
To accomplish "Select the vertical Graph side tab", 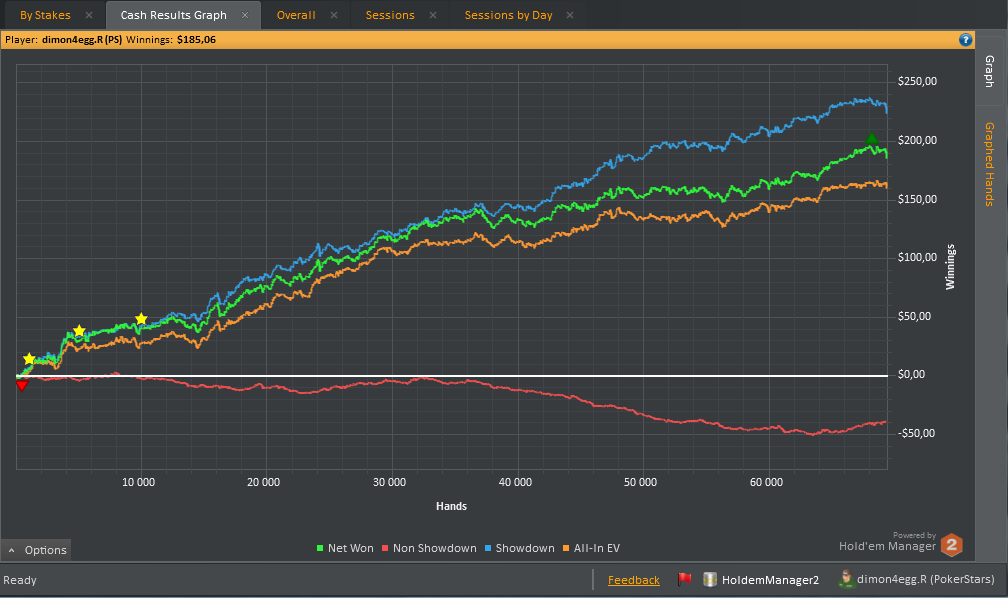I will [x=989, y=71].
